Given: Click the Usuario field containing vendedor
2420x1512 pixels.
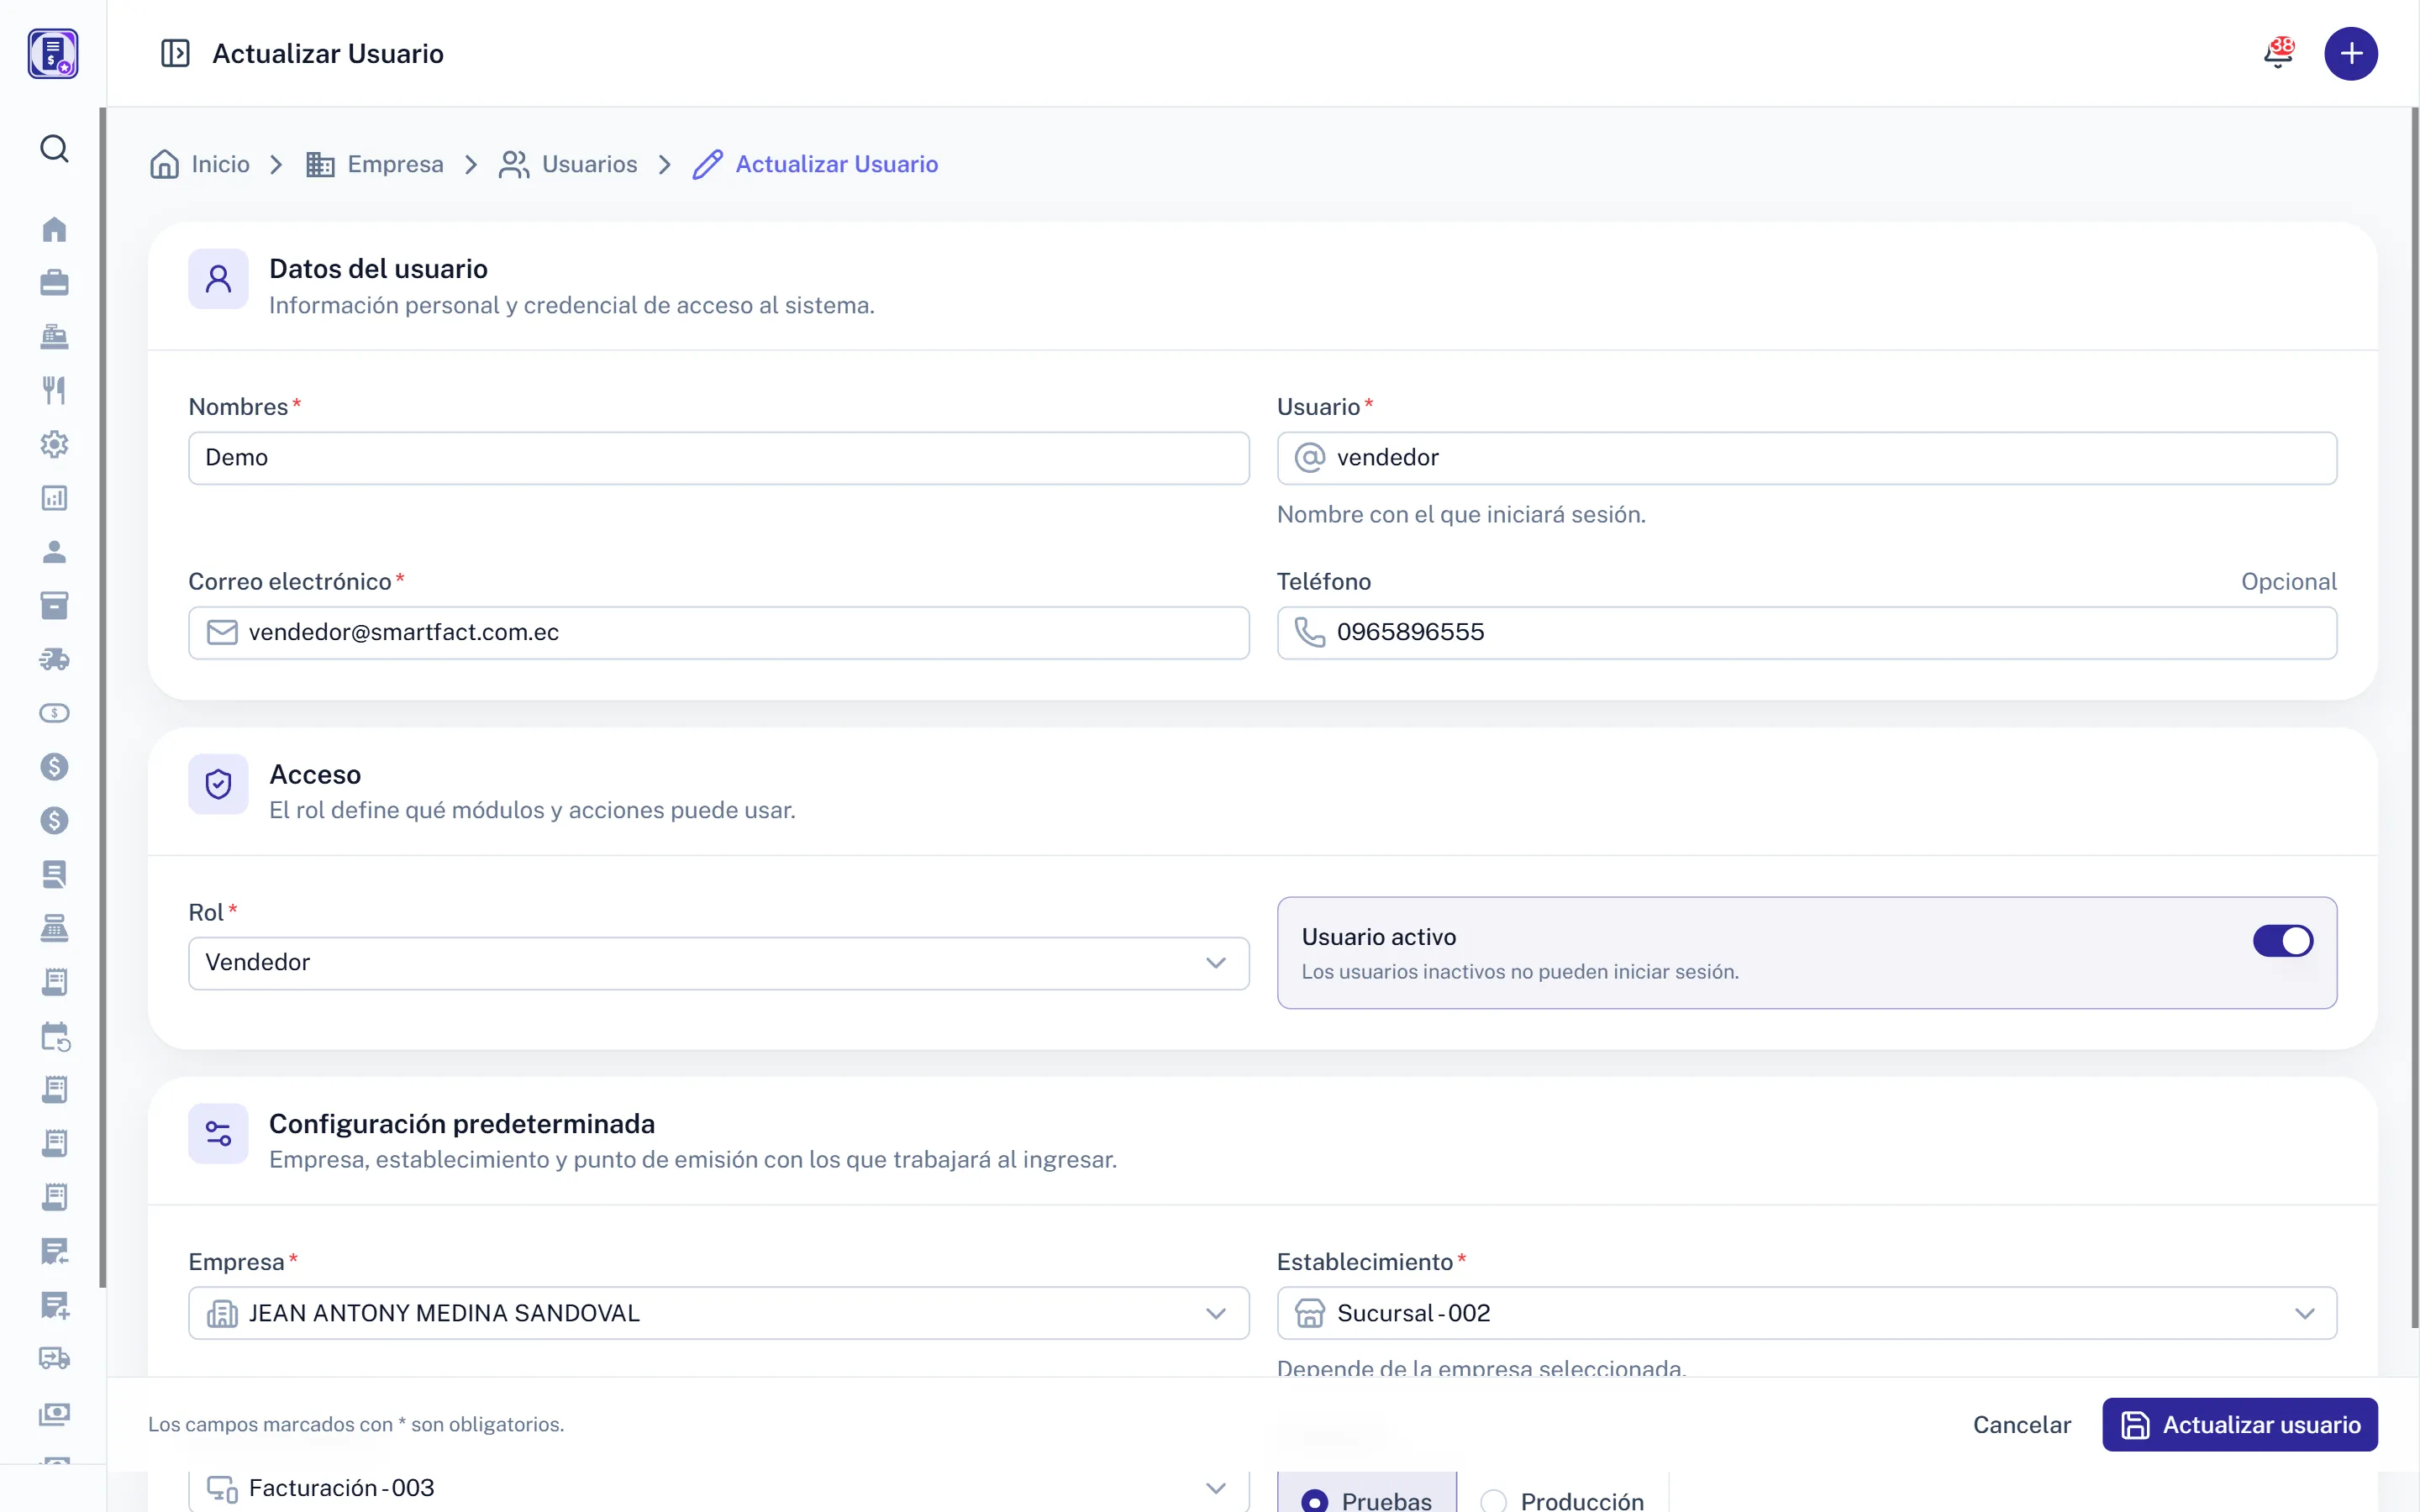Looking at the screenshot, I should coord(1806,458).
